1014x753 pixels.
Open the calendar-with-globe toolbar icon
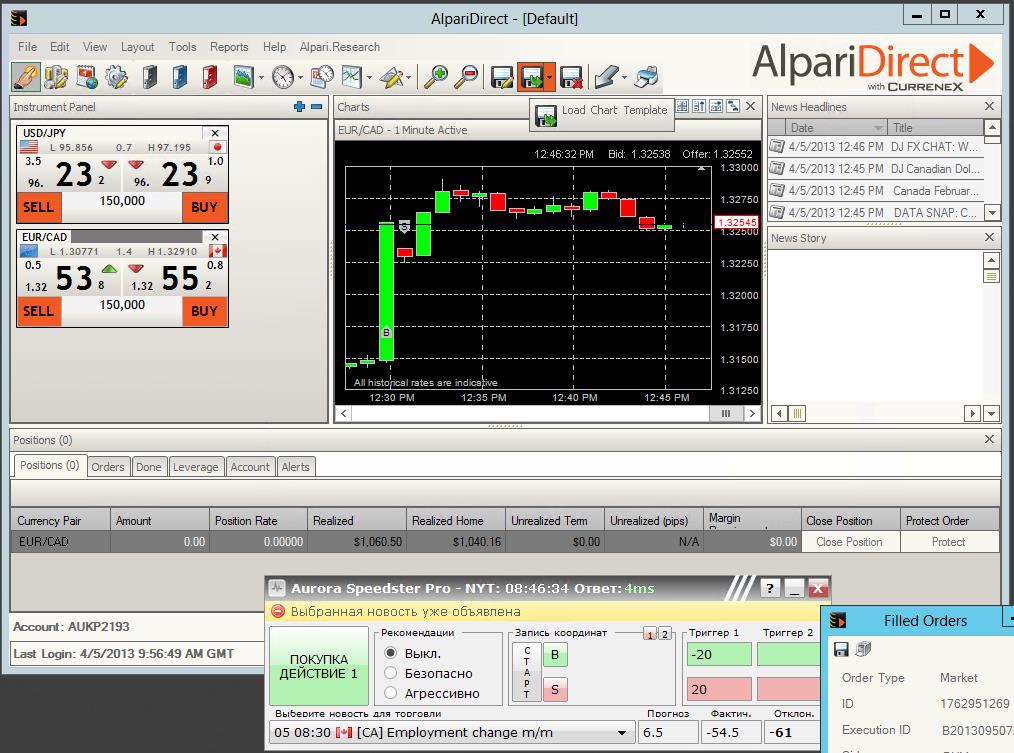click(87, 77)
